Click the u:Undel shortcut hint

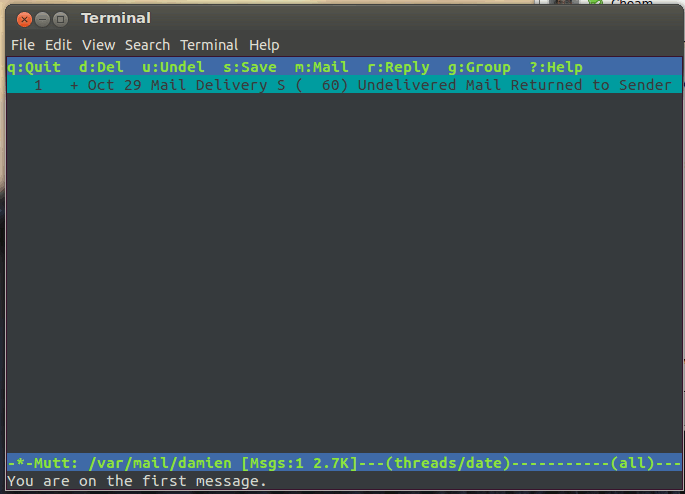[x=173, y=67]
